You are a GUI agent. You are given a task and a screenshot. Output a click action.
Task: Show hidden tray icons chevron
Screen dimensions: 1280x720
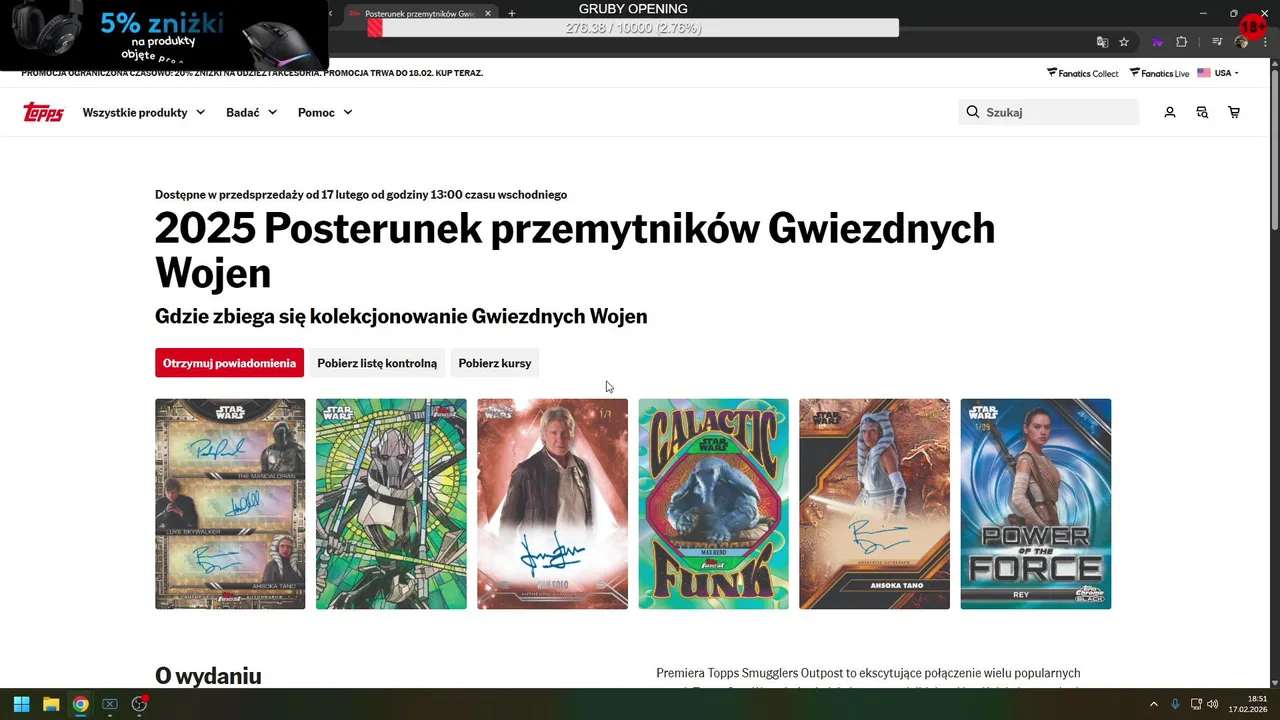pyautogui.click(x=1153, y=704)
